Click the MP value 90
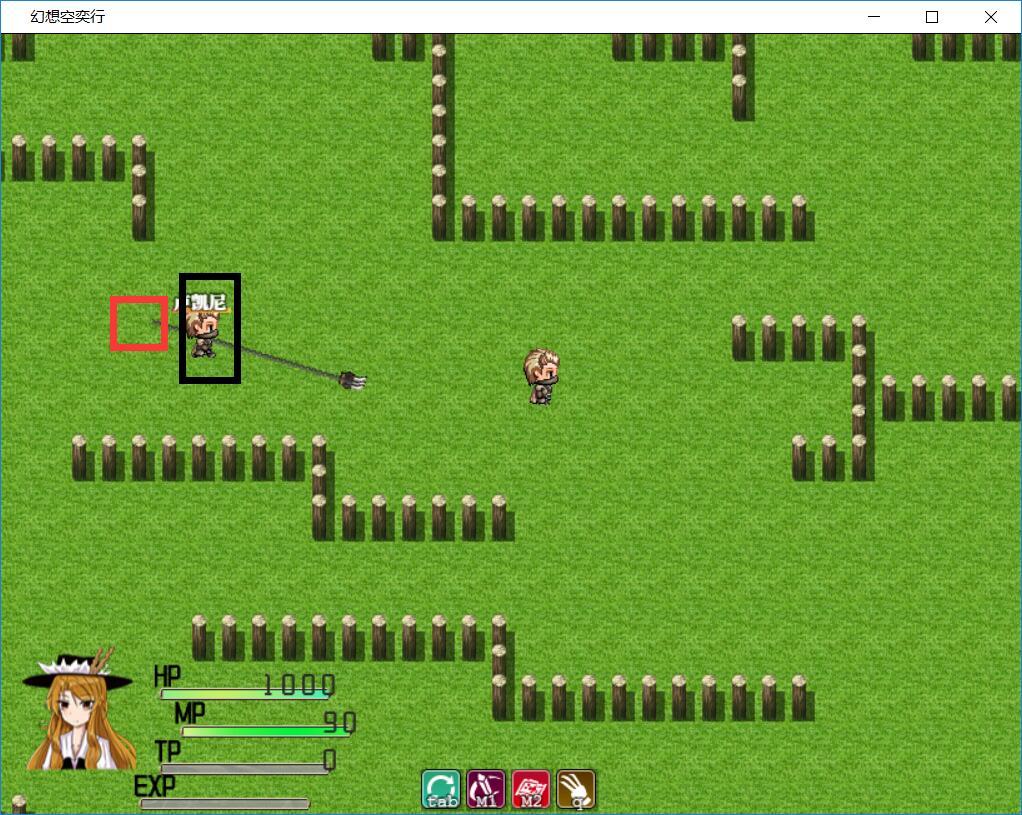Image resolution: width=1022 pixels, height=815 pixels. click(x=340, y=722)
